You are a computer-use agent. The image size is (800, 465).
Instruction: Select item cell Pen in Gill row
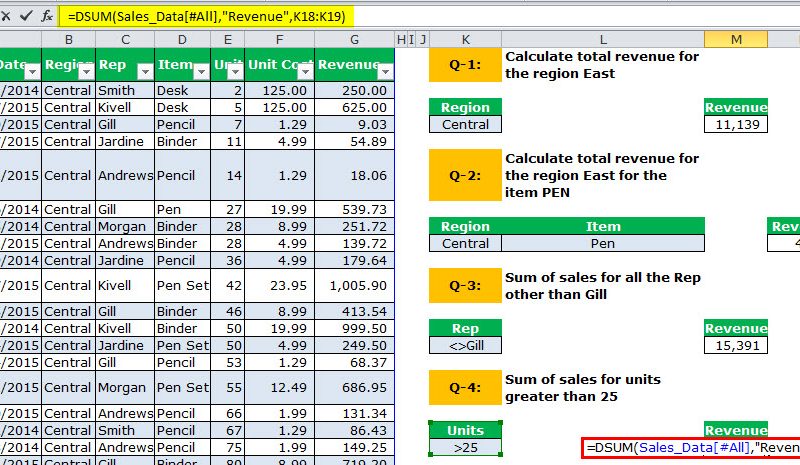click(x=182, y=209)
